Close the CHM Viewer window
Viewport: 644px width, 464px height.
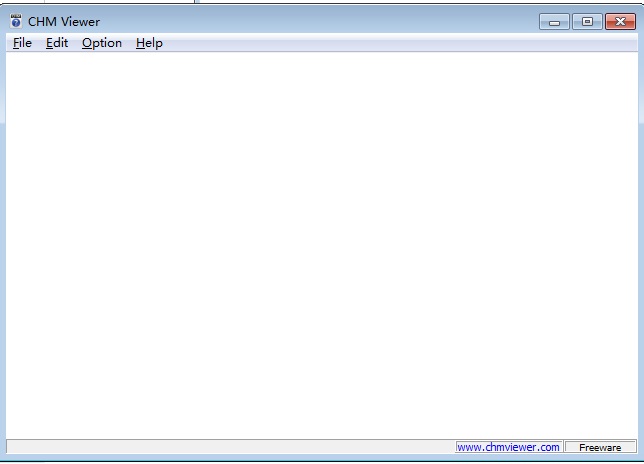pyautogui.click(x=620, y=22)
